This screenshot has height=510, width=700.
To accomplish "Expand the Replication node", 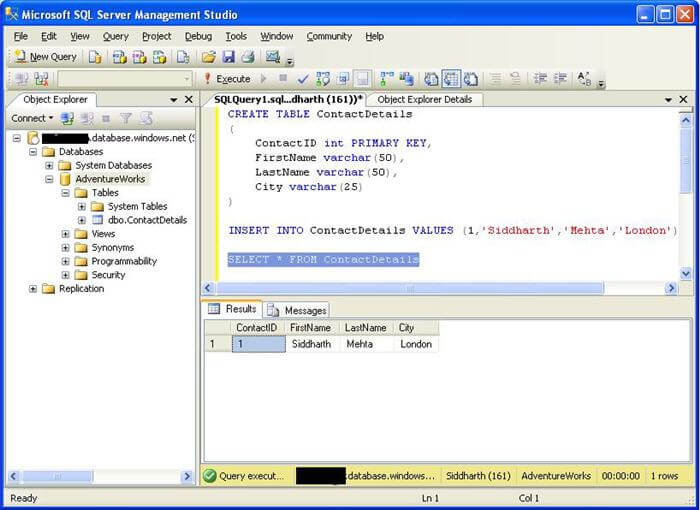I will coord(33,289).
